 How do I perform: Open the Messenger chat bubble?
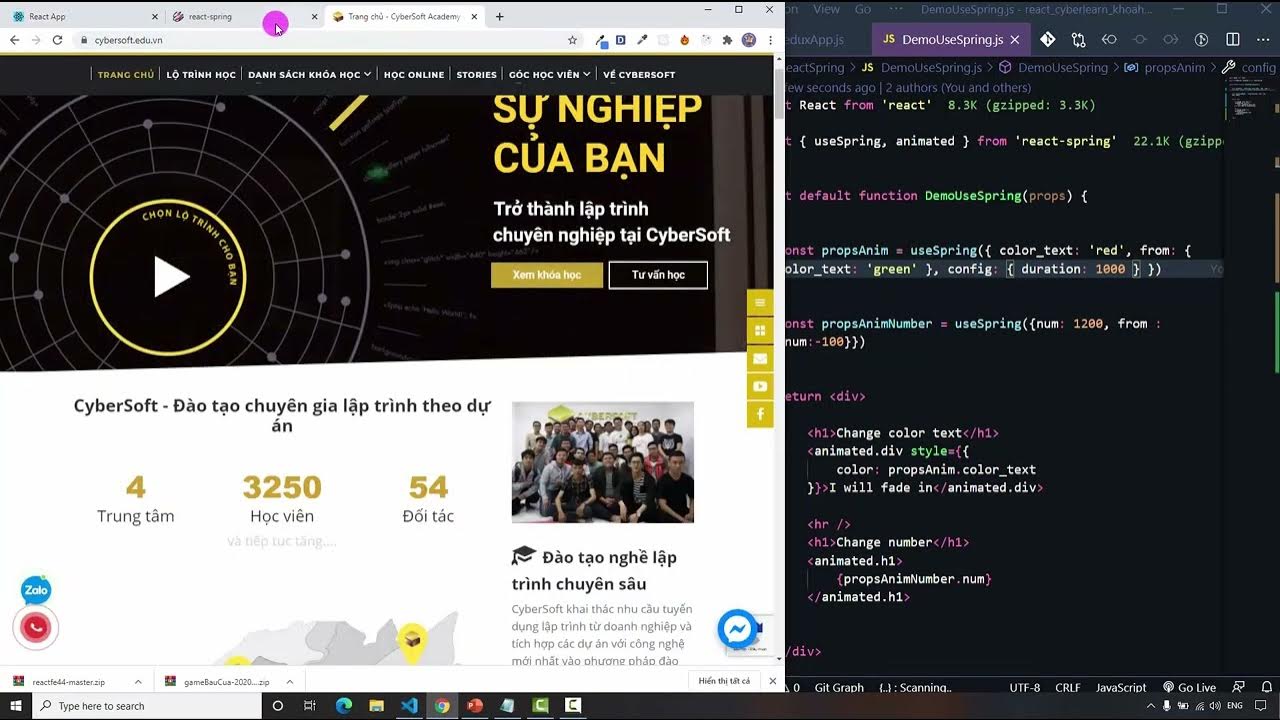[x=738, y=629]
